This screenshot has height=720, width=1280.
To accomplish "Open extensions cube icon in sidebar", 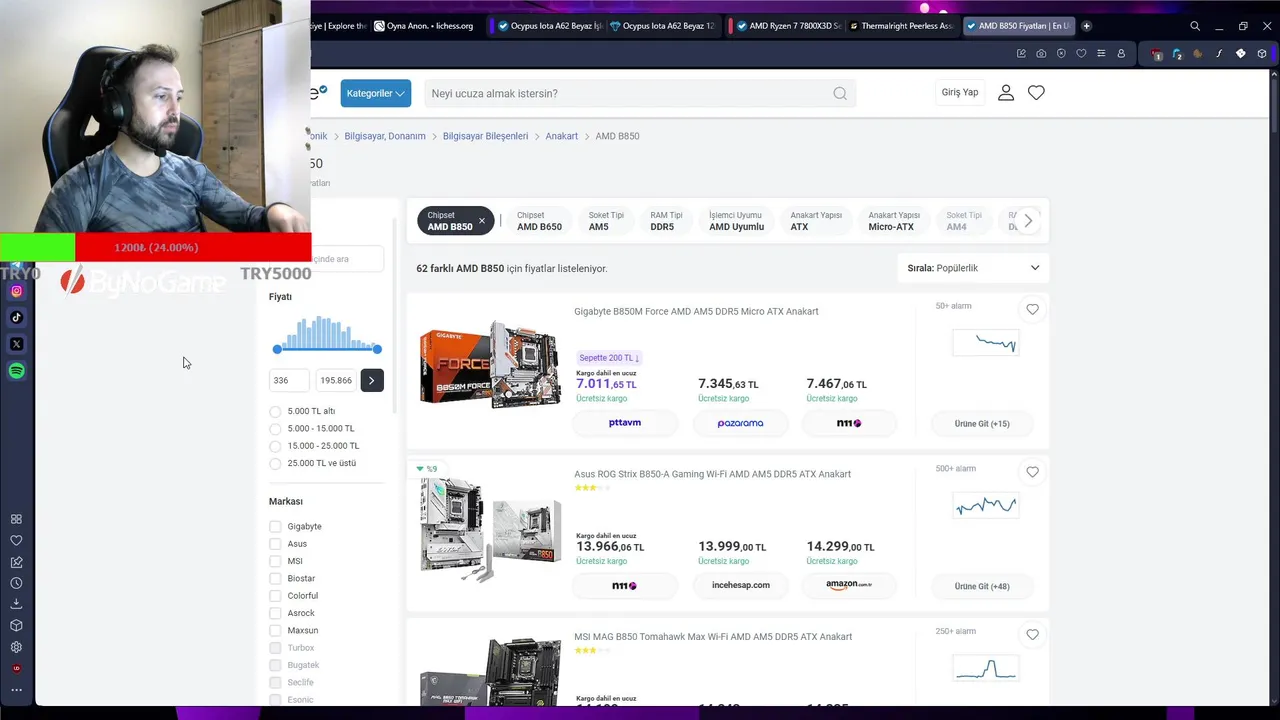I will coord(16,626).
